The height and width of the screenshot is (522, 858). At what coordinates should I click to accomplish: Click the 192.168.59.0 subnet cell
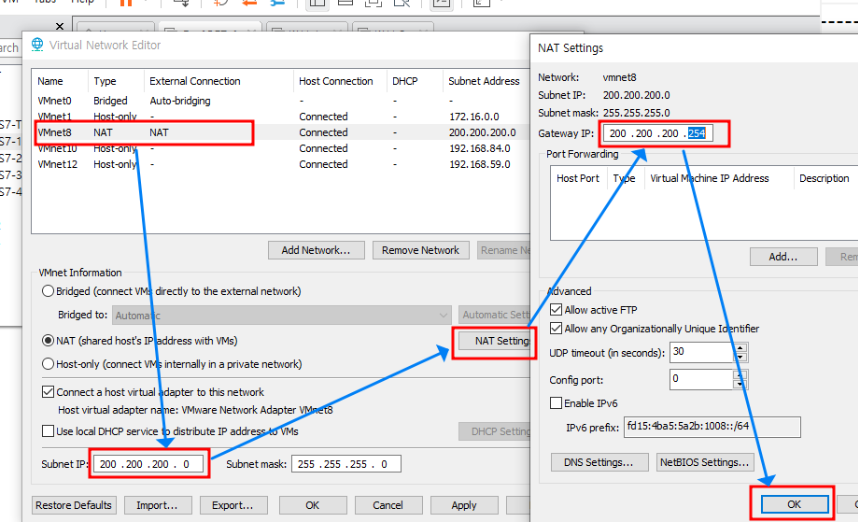click(480, 164)
